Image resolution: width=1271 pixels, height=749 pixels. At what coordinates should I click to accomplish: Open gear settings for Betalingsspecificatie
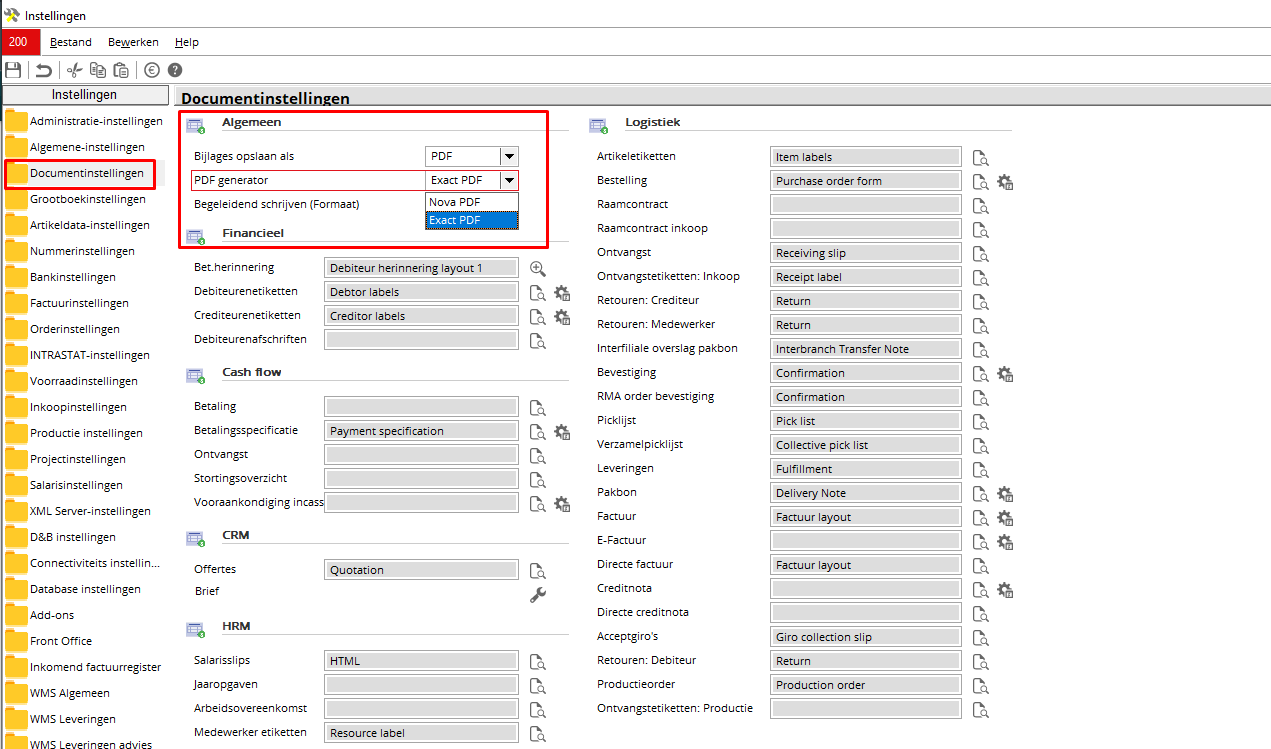point(562,431)
